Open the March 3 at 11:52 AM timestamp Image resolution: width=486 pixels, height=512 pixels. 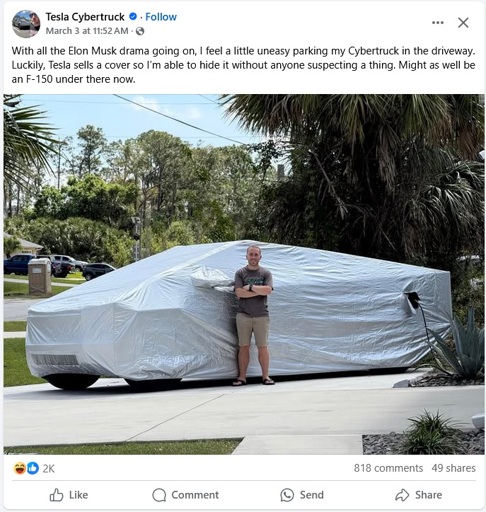coord(87,31)
